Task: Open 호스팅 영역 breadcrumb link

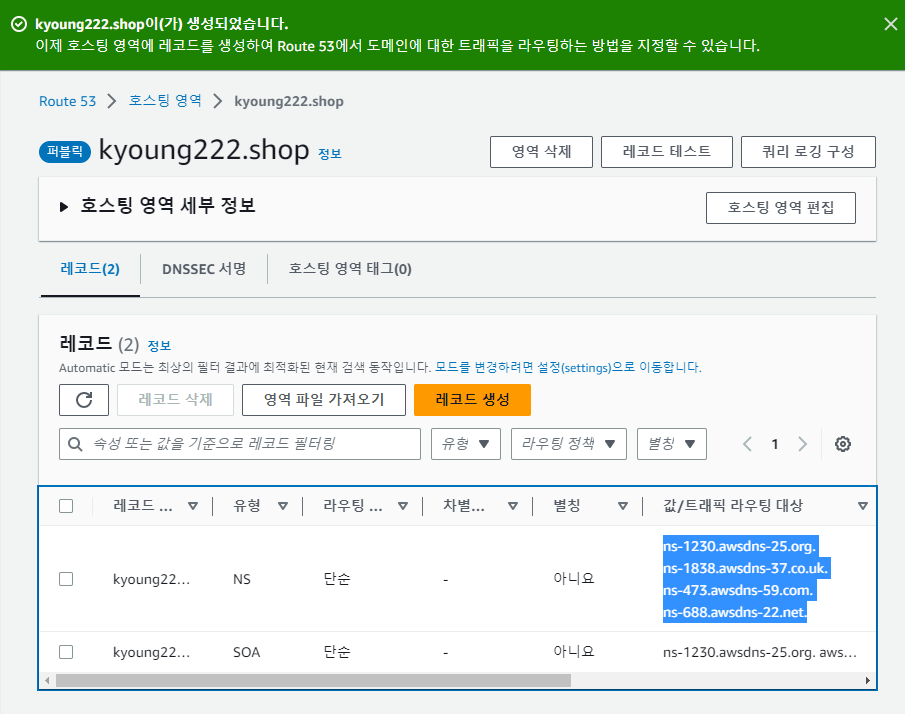Action: 165,100
